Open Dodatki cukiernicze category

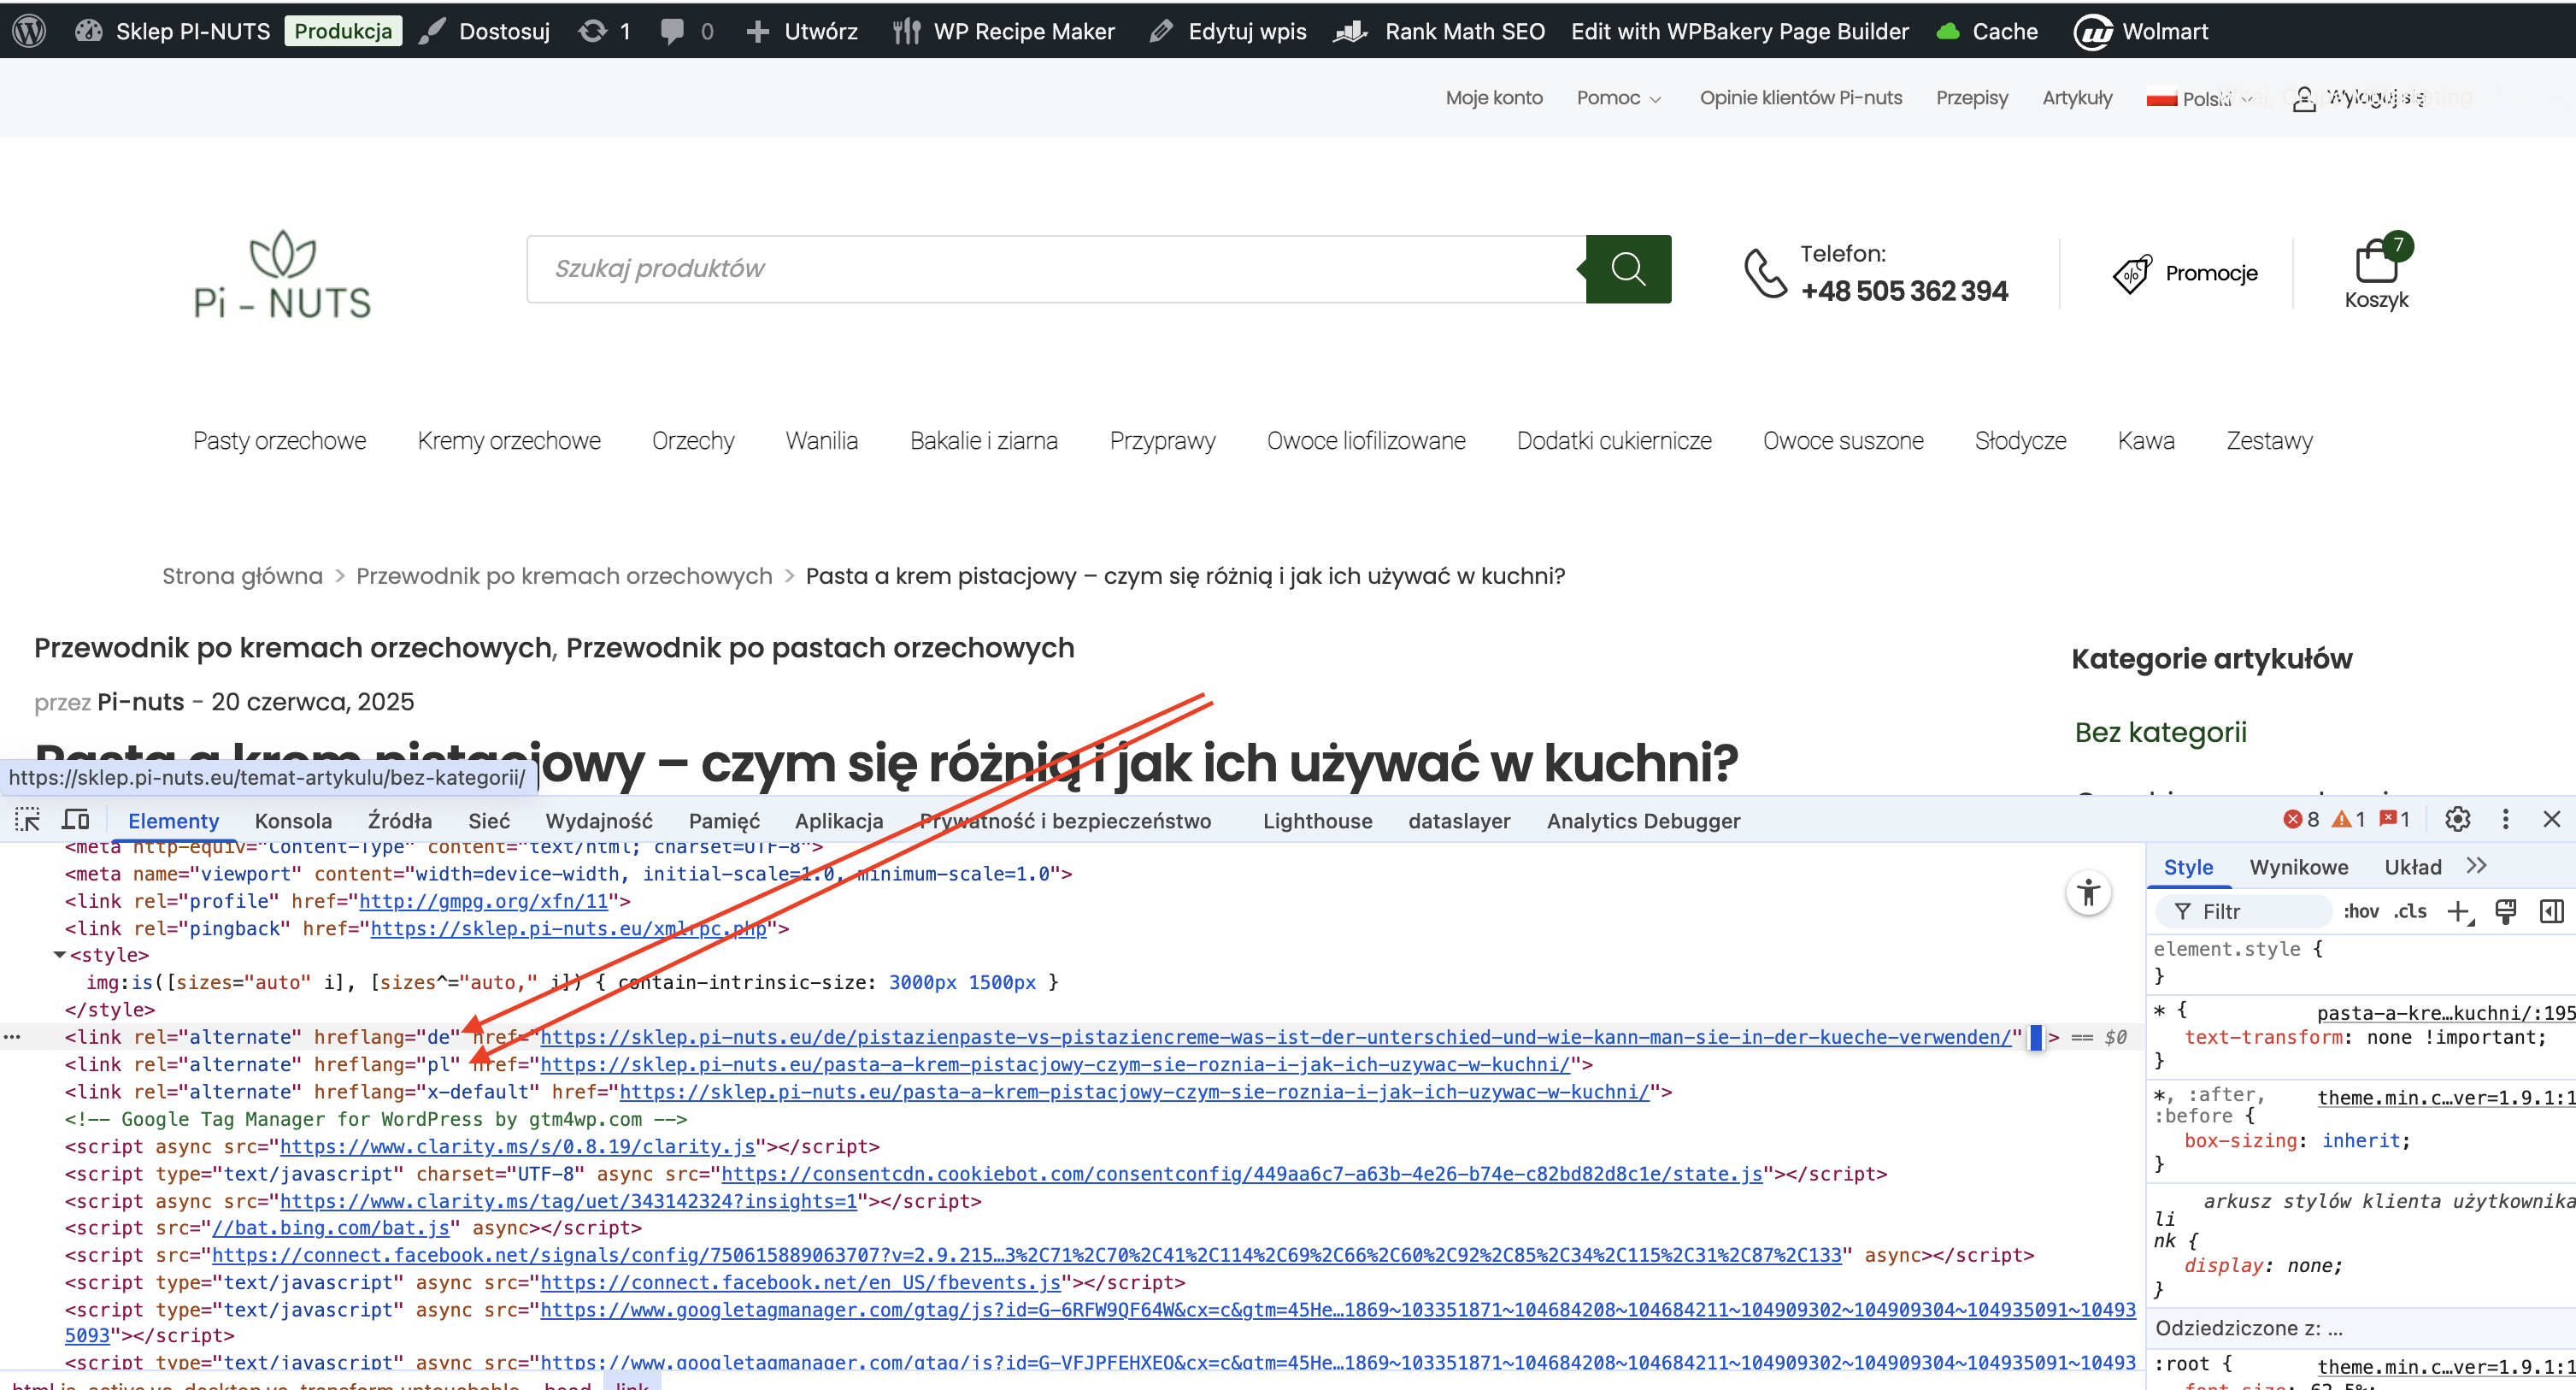pyautogui.click(x=1614, y=441)
